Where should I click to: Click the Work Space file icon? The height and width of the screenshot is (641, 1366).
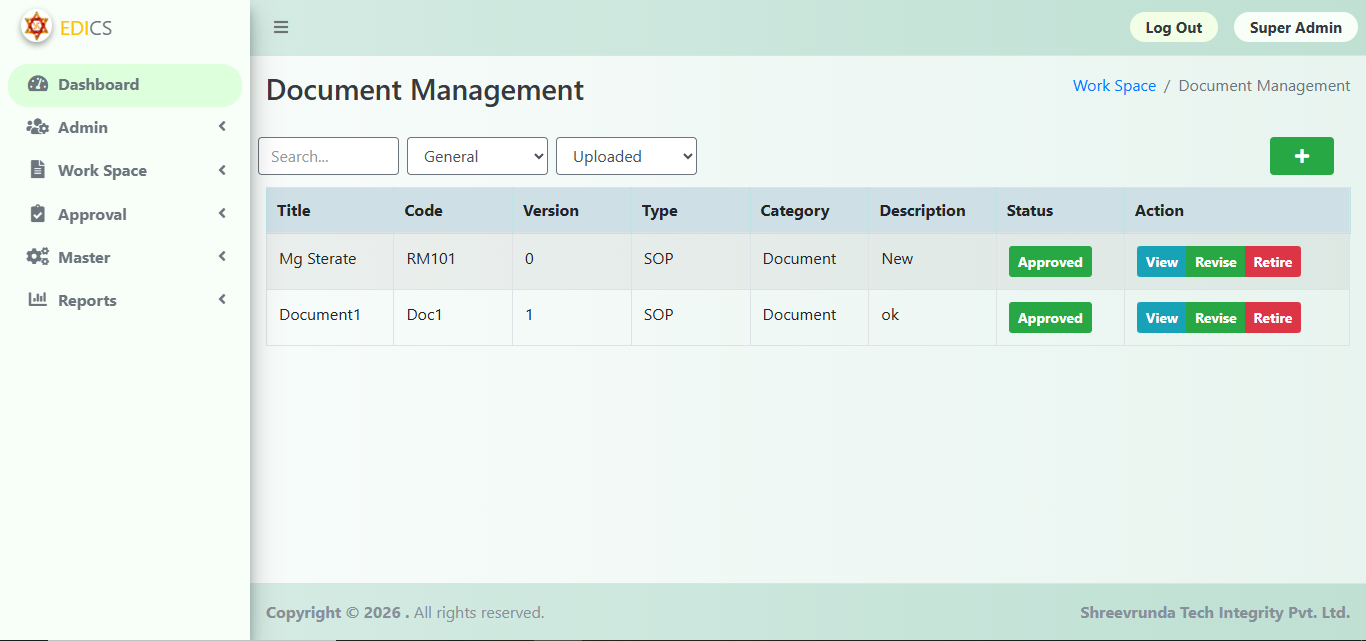(38, 170)
